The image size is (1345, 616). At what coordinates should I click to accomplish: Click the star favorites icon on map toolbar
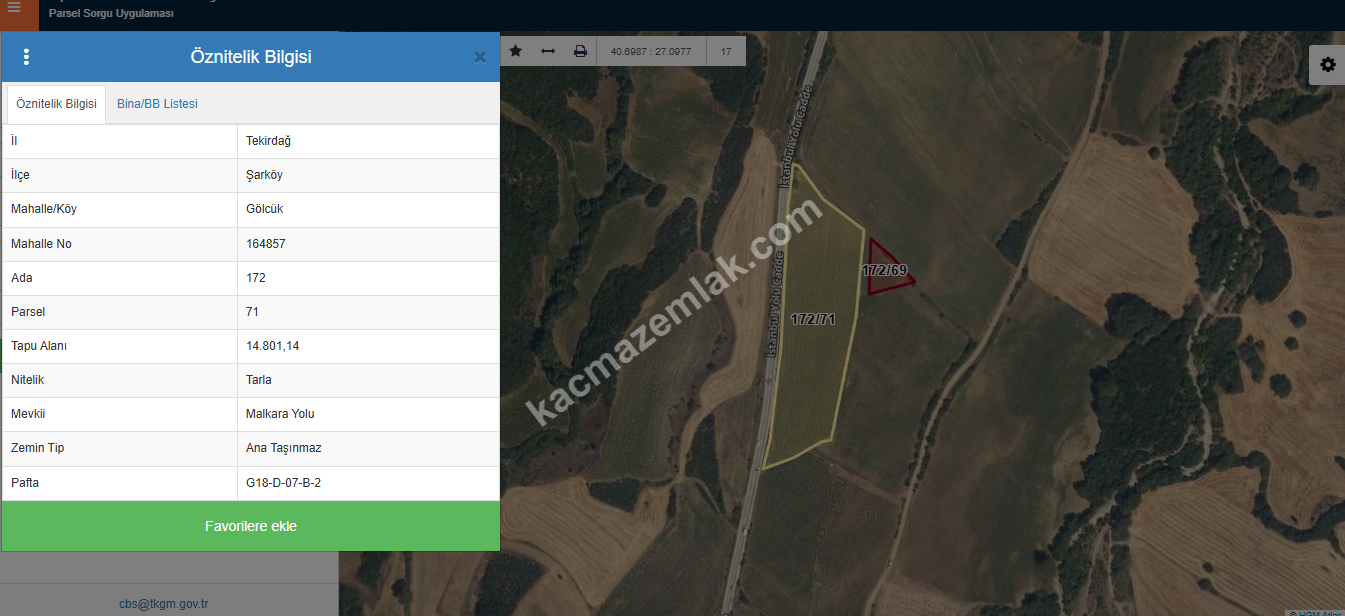(516, 51)
